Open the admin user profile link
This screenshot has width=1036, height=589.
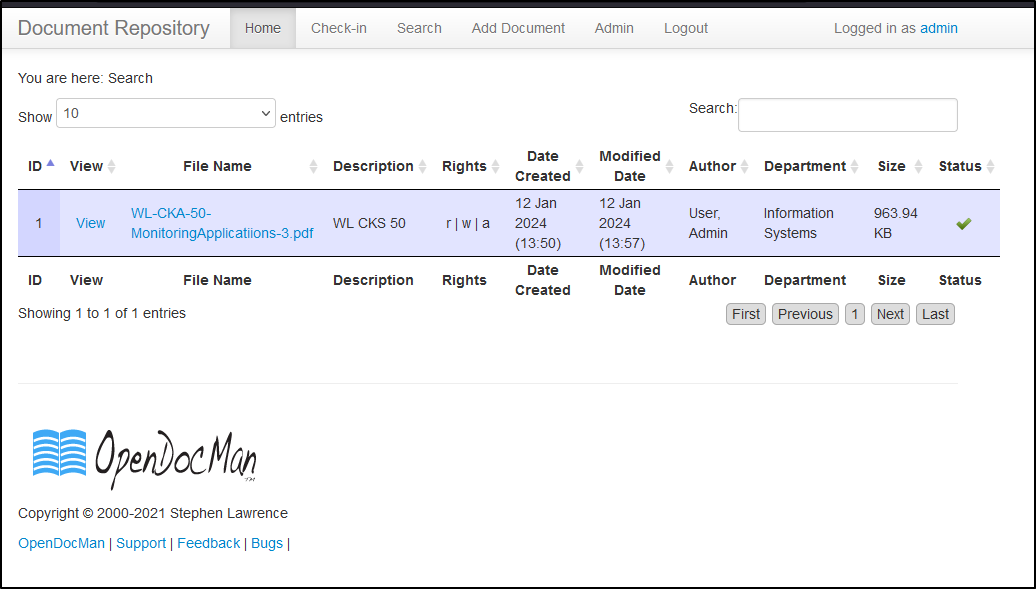pyautogui.click(x=939, y=28)
